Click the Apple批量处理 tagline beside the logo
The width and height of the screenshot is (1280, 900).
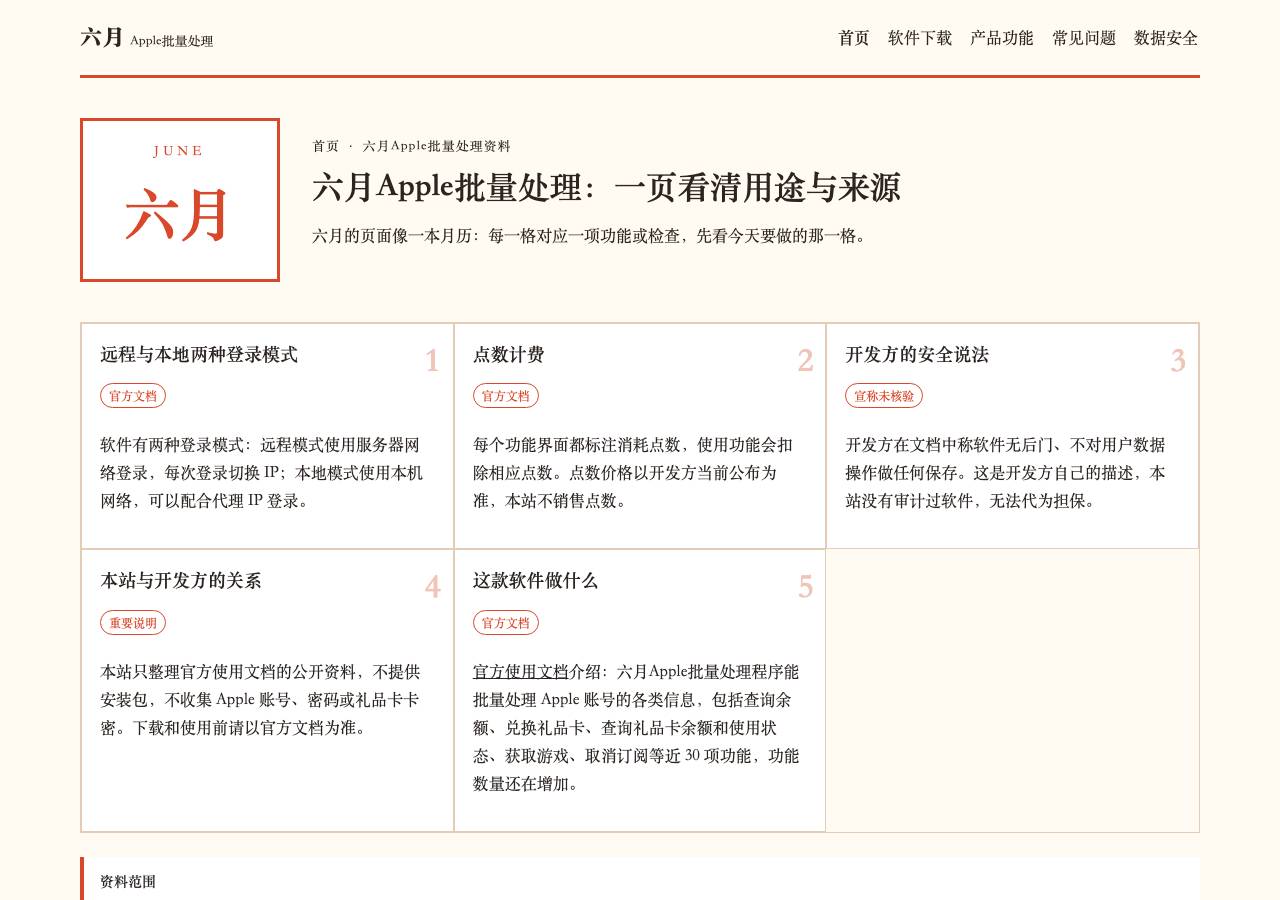pos(172,41)
